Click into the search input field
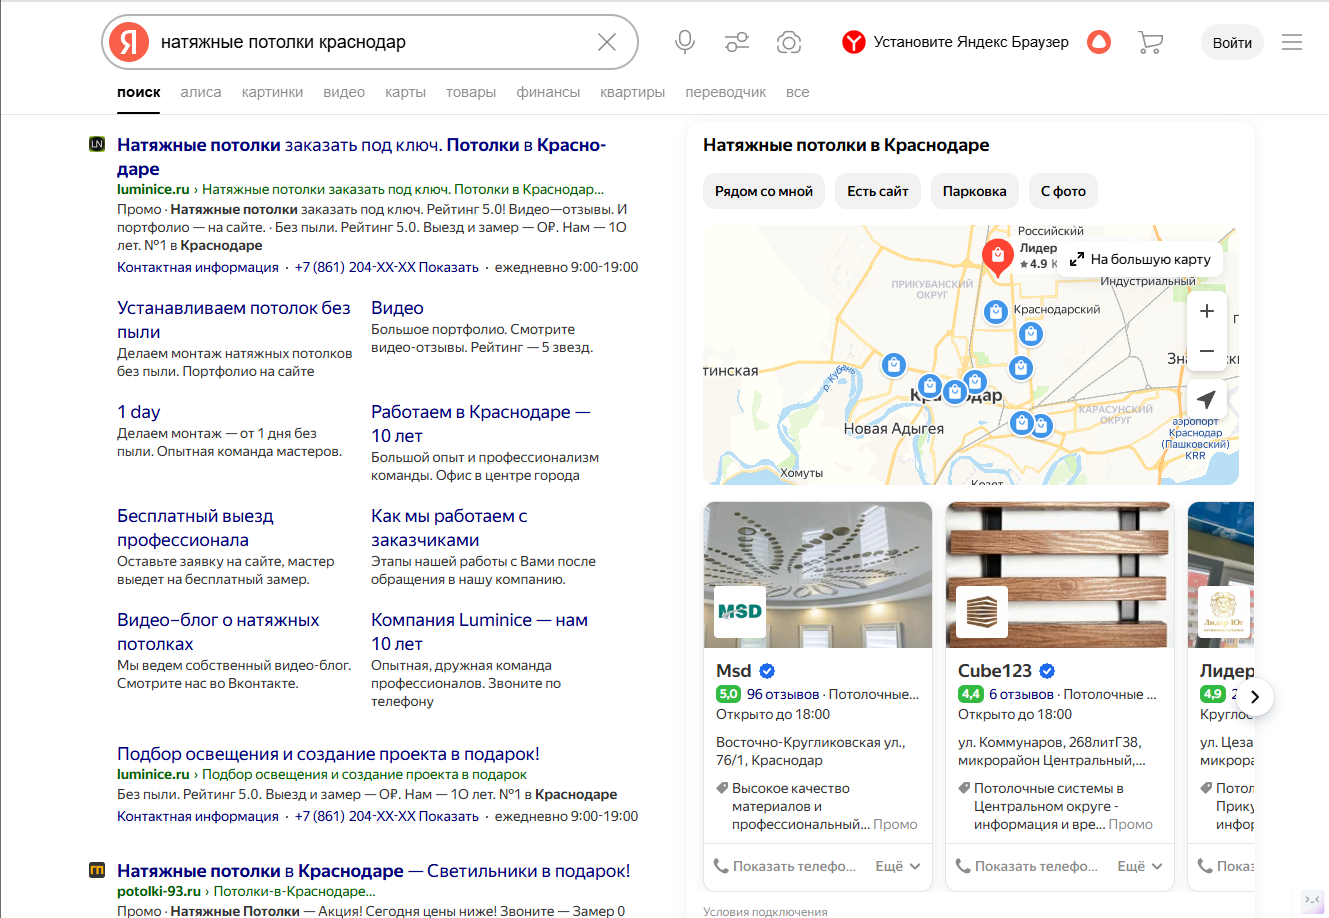Viewport: 1329px width, 918px height. pyautogui.click(x=370, y=42)
